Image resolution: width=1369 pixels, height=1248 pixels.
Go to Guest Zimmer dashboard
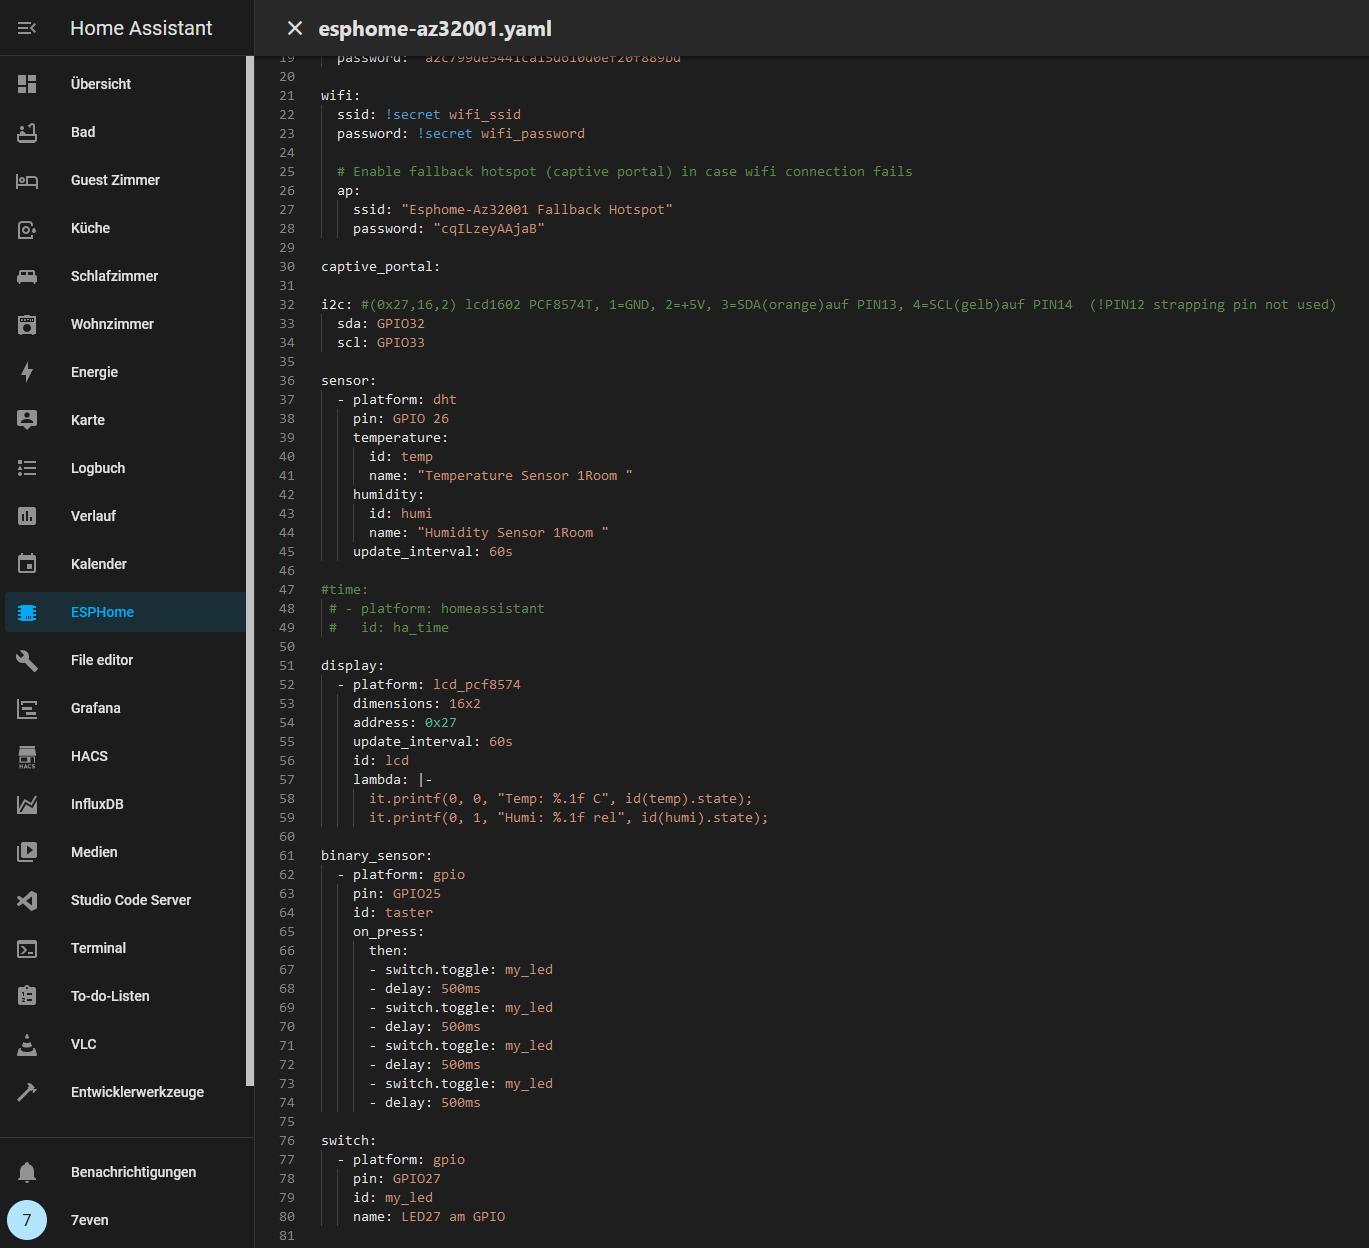[x=125, y=180]
